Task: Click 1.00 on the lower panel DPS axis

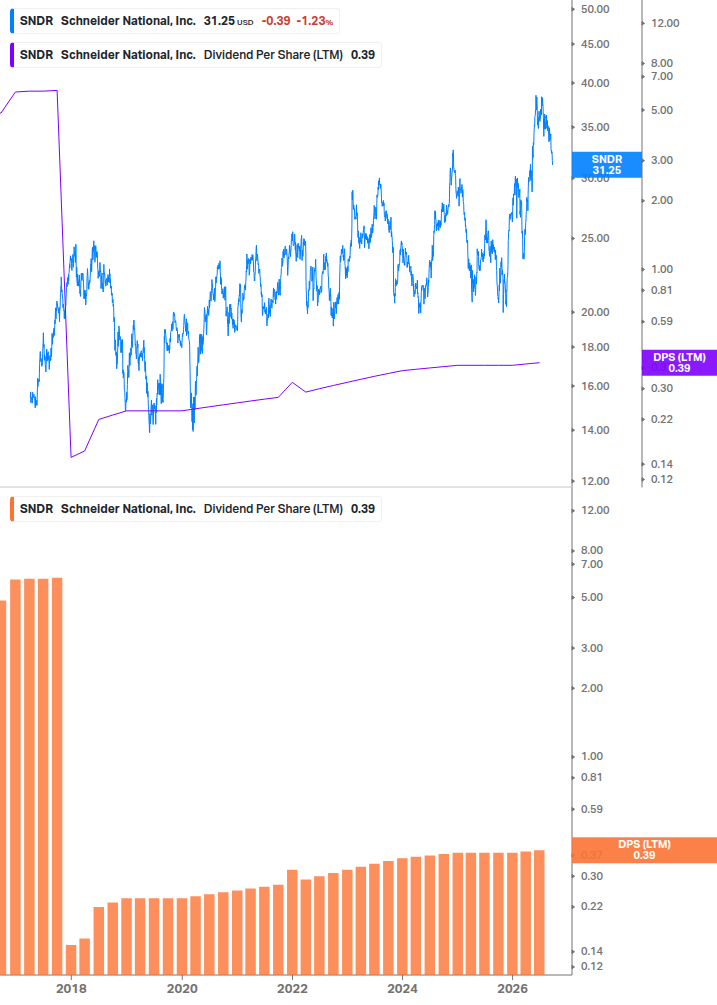Action: click(591, 756)
